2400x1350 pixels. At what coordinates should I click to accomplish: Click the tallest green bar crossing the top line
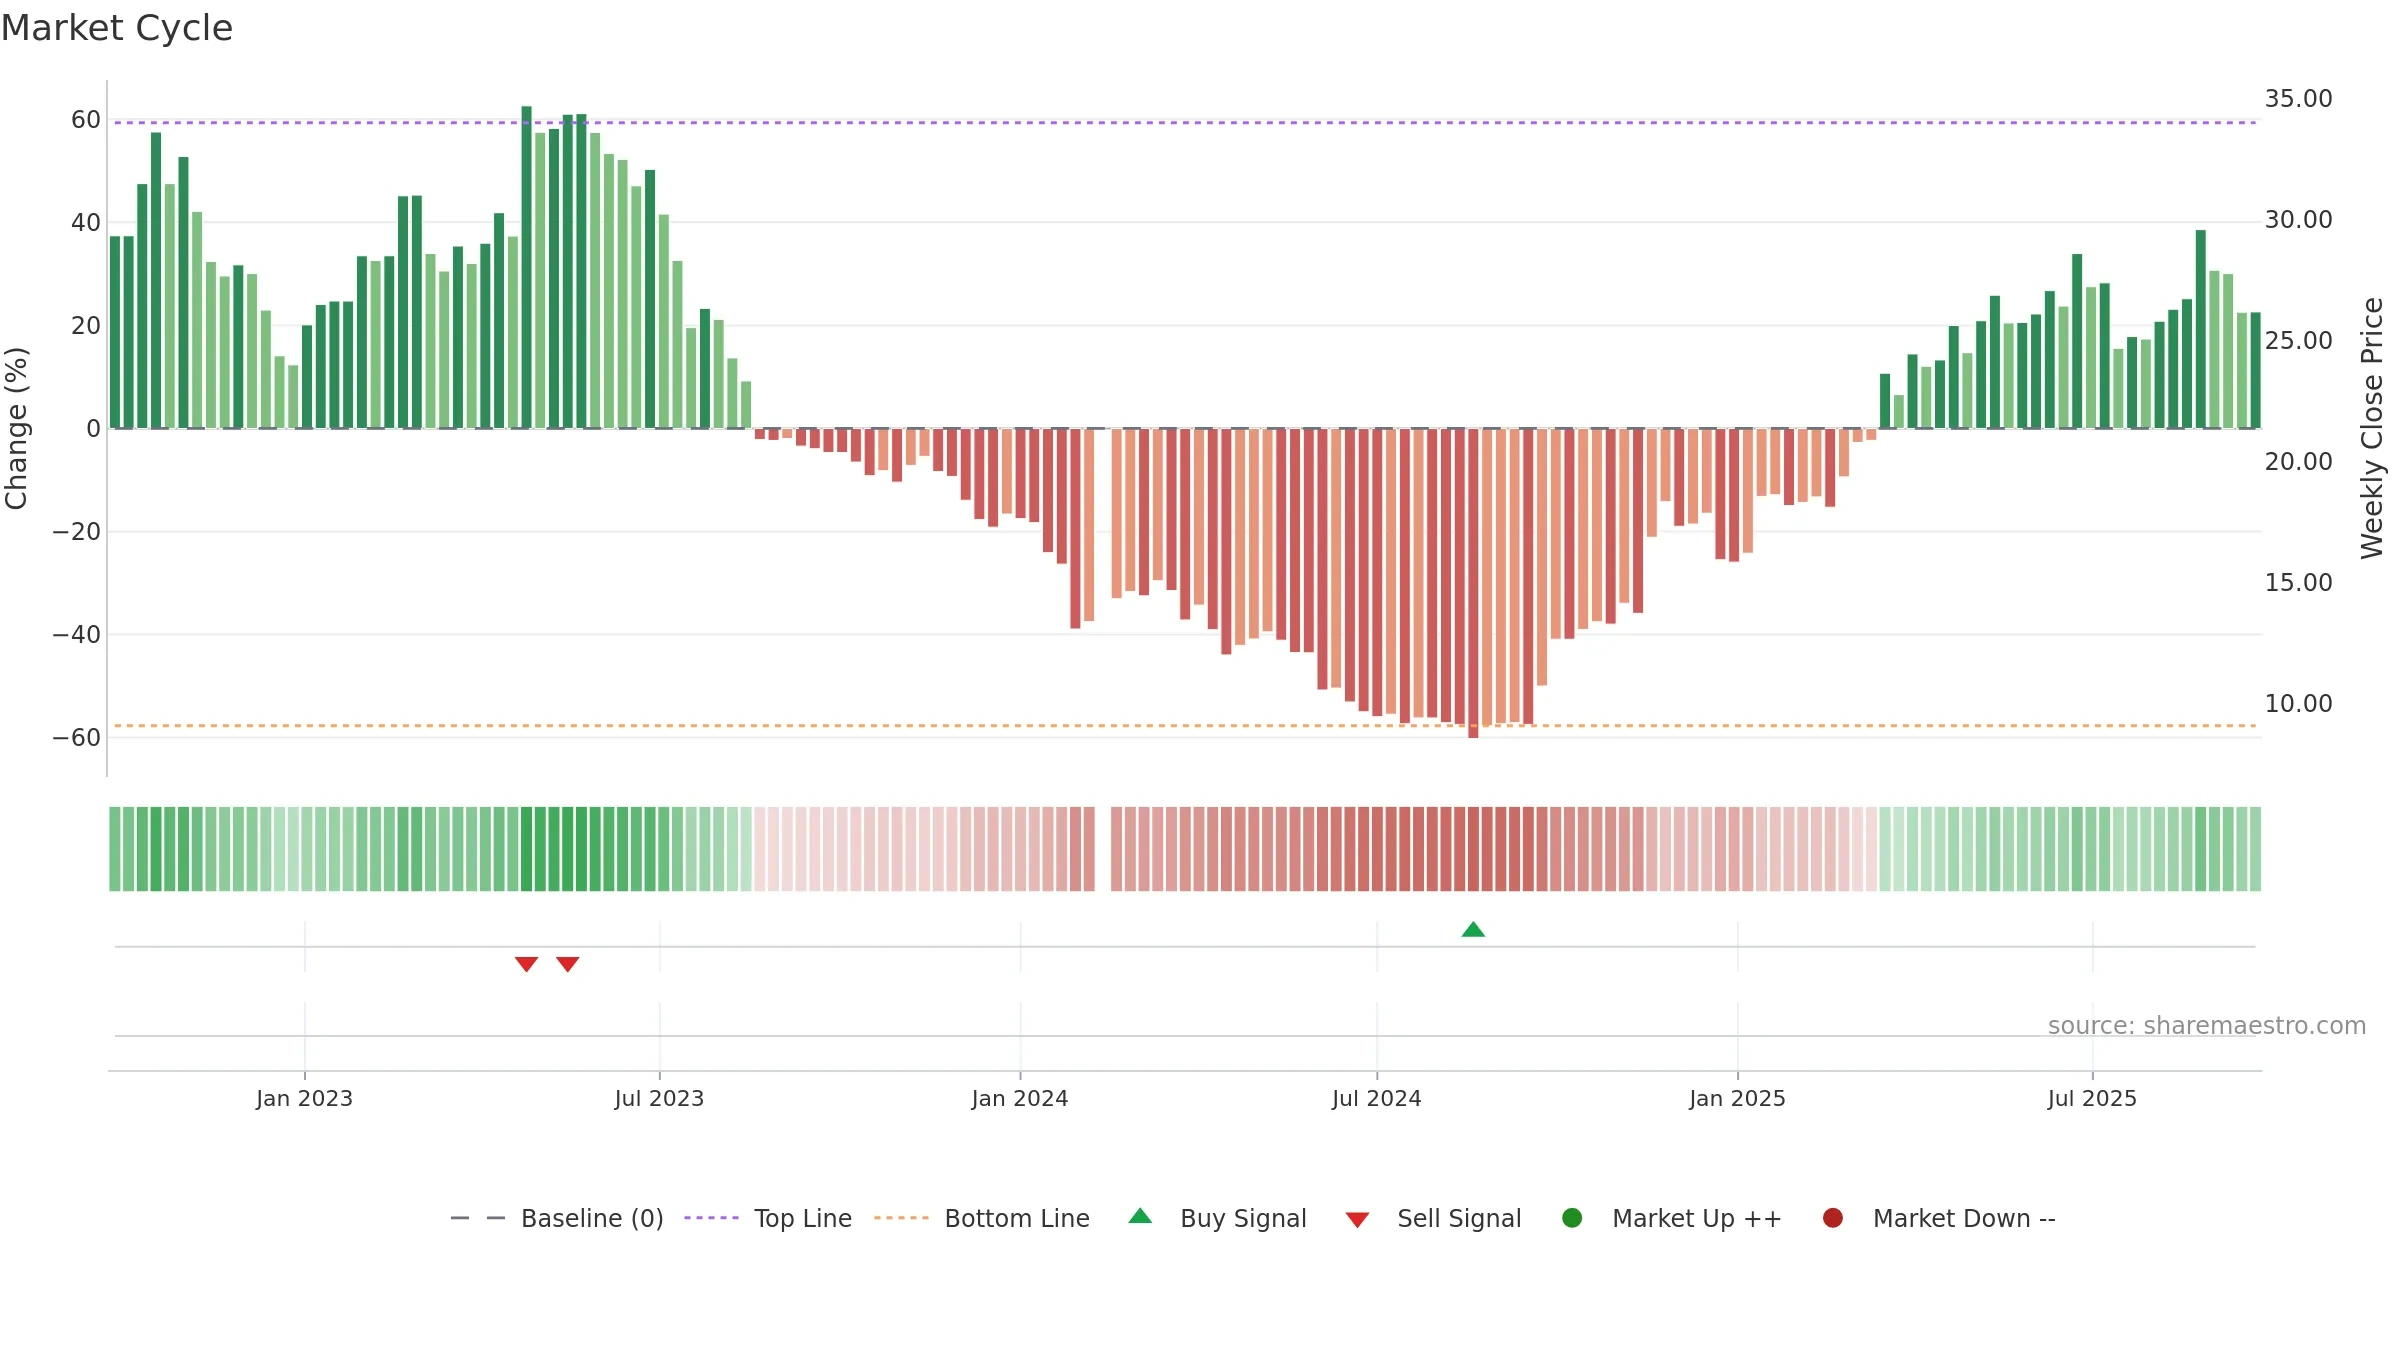coord(527,267)
